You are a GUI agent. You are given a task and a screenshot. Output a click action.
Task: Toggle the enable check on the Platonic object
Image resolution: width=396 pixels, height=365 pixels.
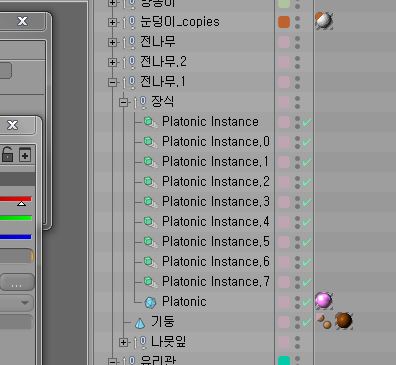tap(307, 302)
